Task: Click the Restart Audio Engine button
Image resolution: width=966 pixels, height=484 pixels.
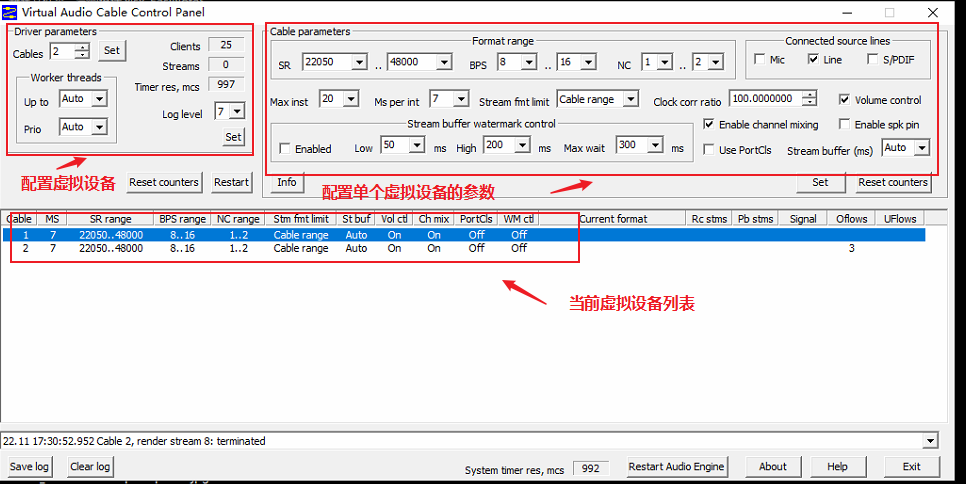Action: [x=676, y=466]
